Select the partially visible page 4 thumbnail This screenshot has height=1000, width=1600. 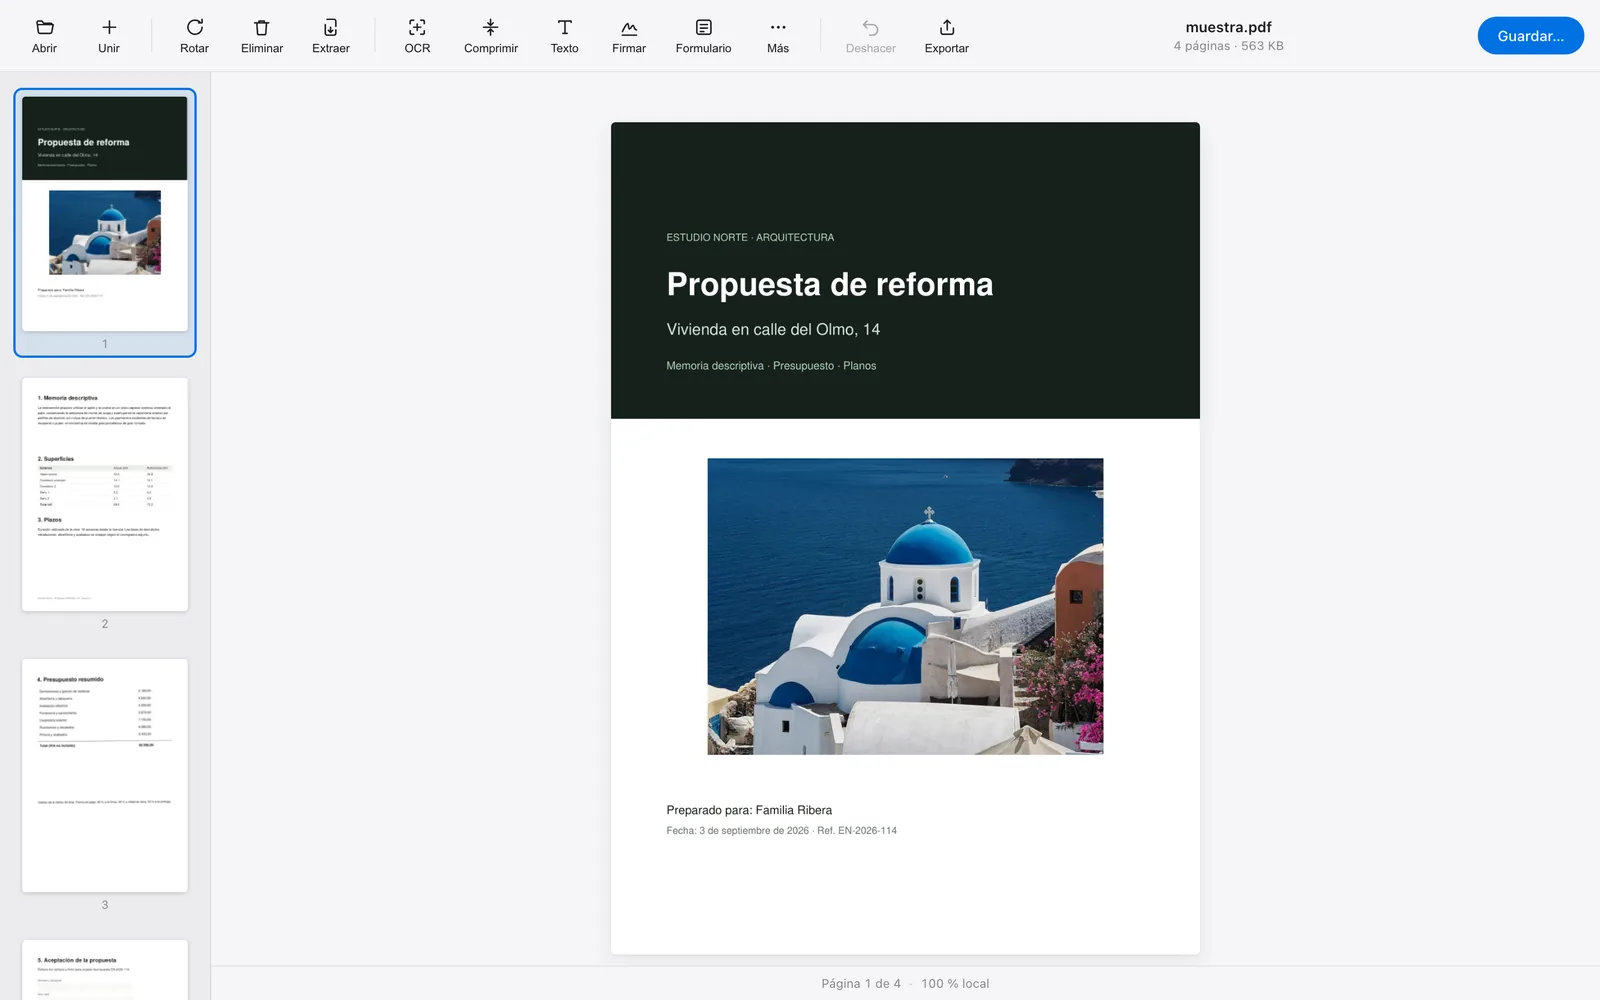pos(105,969)
